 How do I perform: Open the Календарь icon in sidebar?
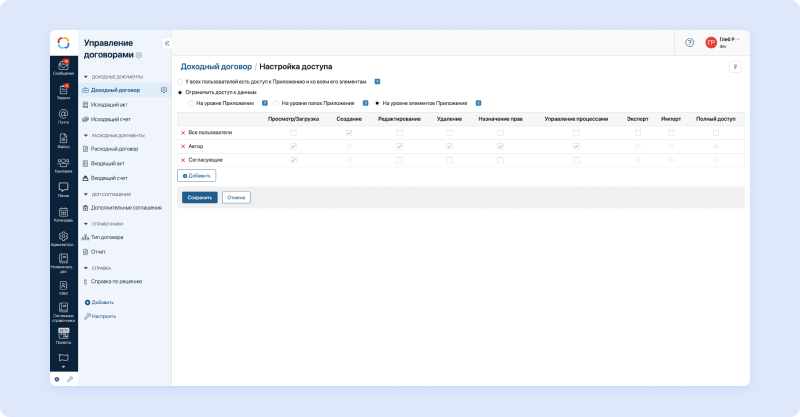tap(63, 213)
